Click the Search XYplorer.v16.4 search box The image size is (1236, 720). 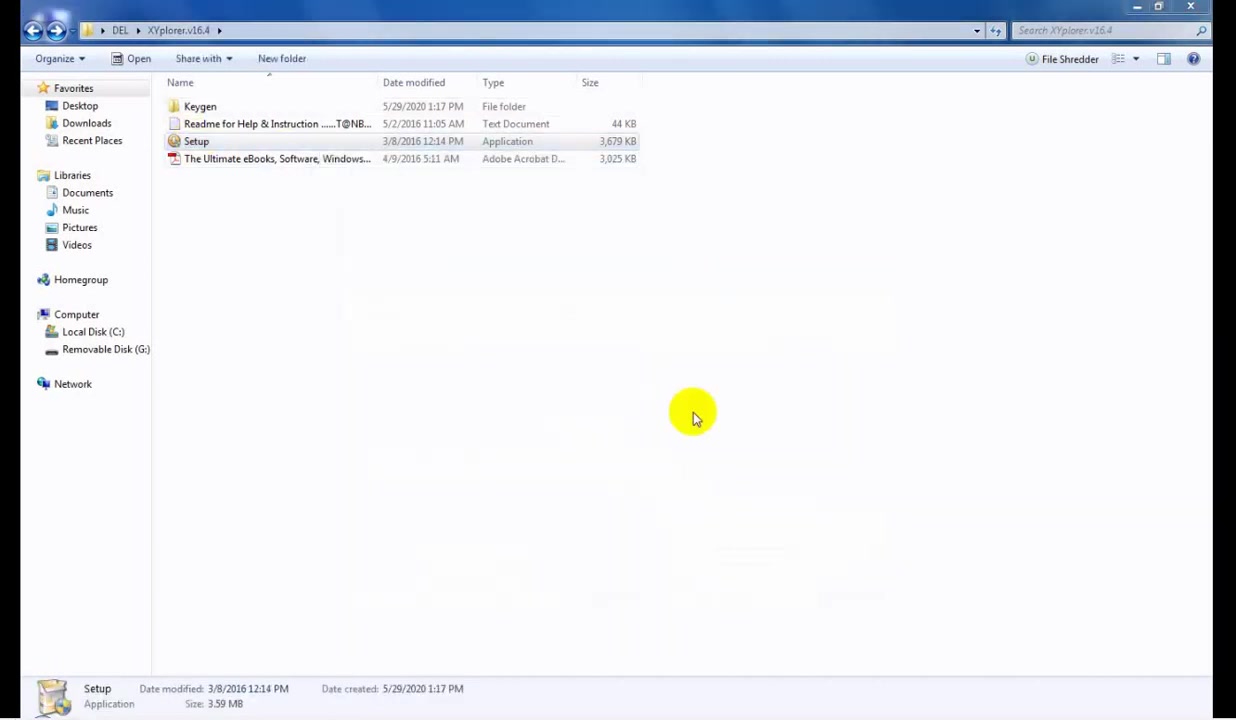(x=1103, y=31)
